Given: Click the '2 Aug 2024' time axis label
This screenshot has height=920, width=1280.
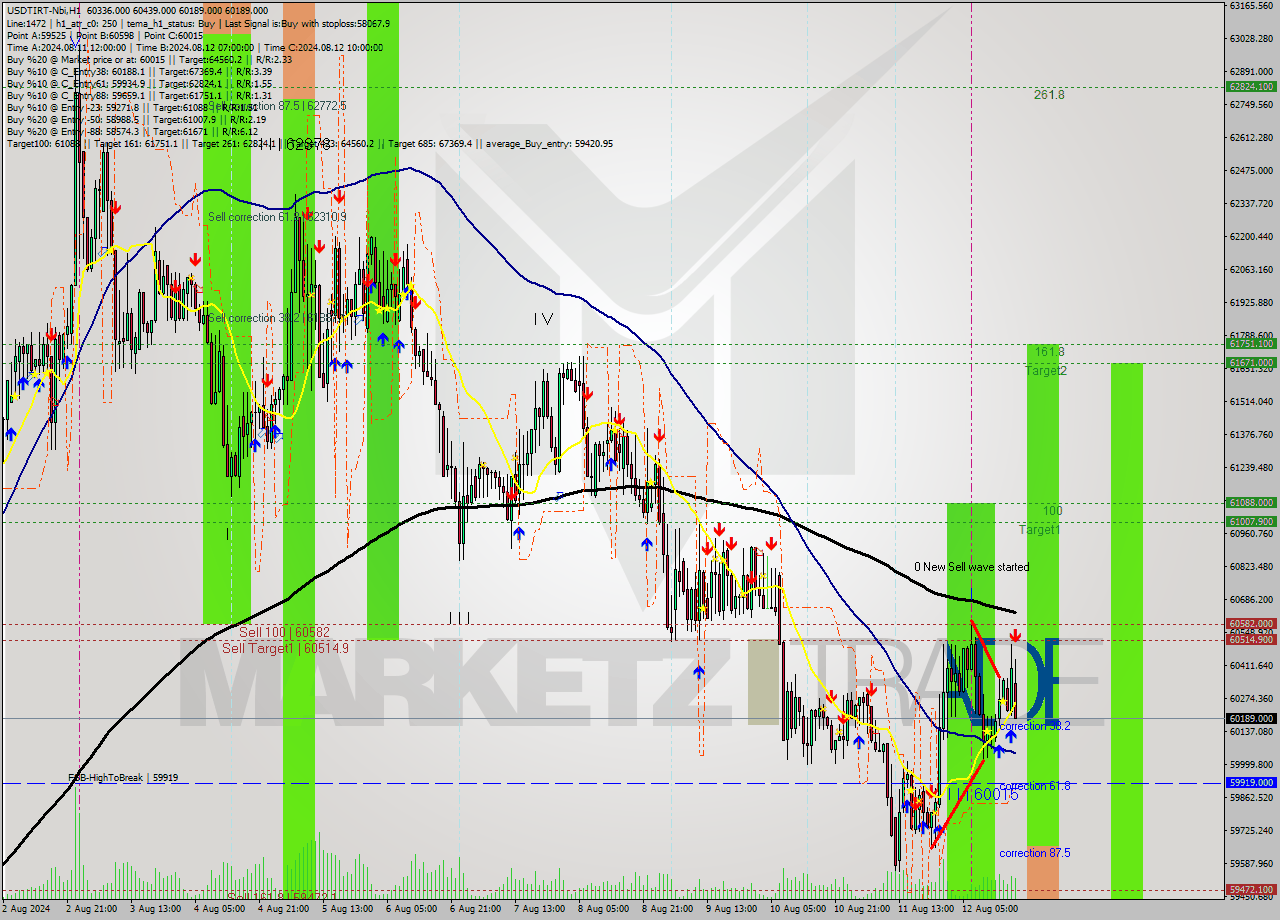Looking at the screenshot, I should [x=26, y=909].
